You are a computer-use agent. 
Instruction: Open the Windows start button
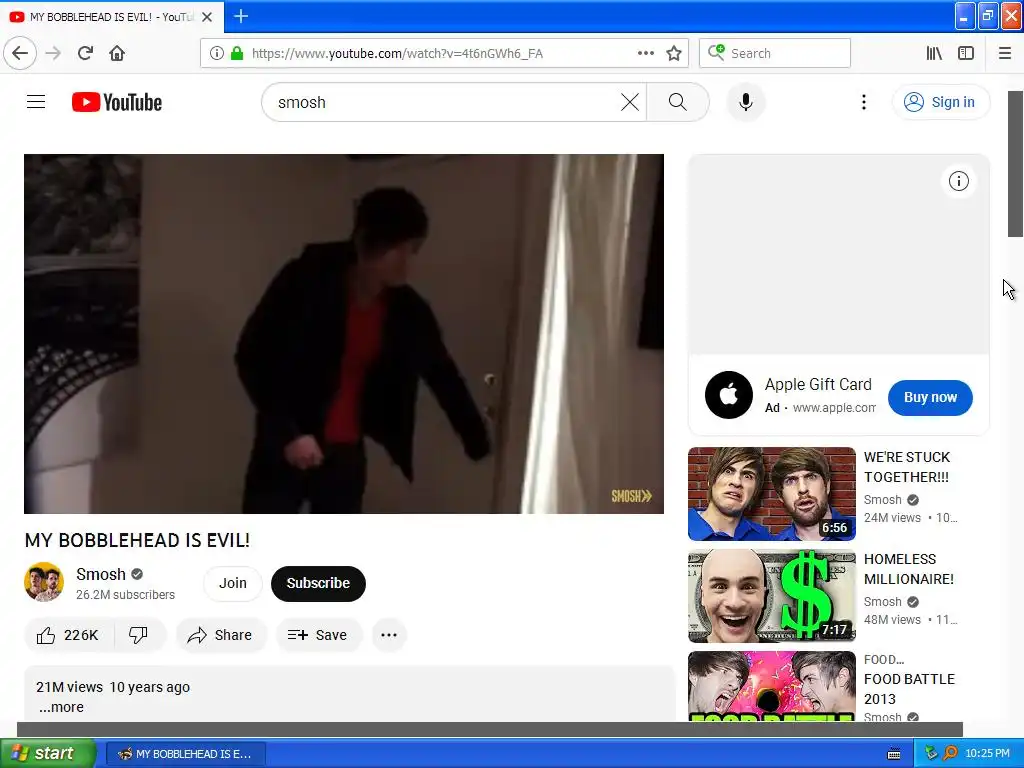[x=48, y=753]
